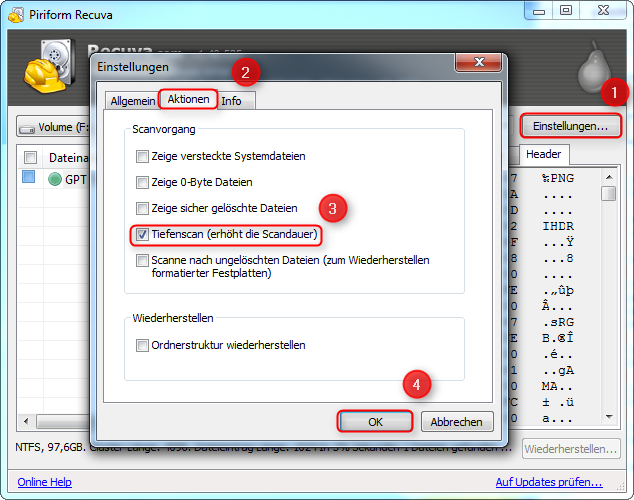Click header pane scroll down arrow
Image resolution: width=634 pixels, height=500 pixels.
point(609,416)
